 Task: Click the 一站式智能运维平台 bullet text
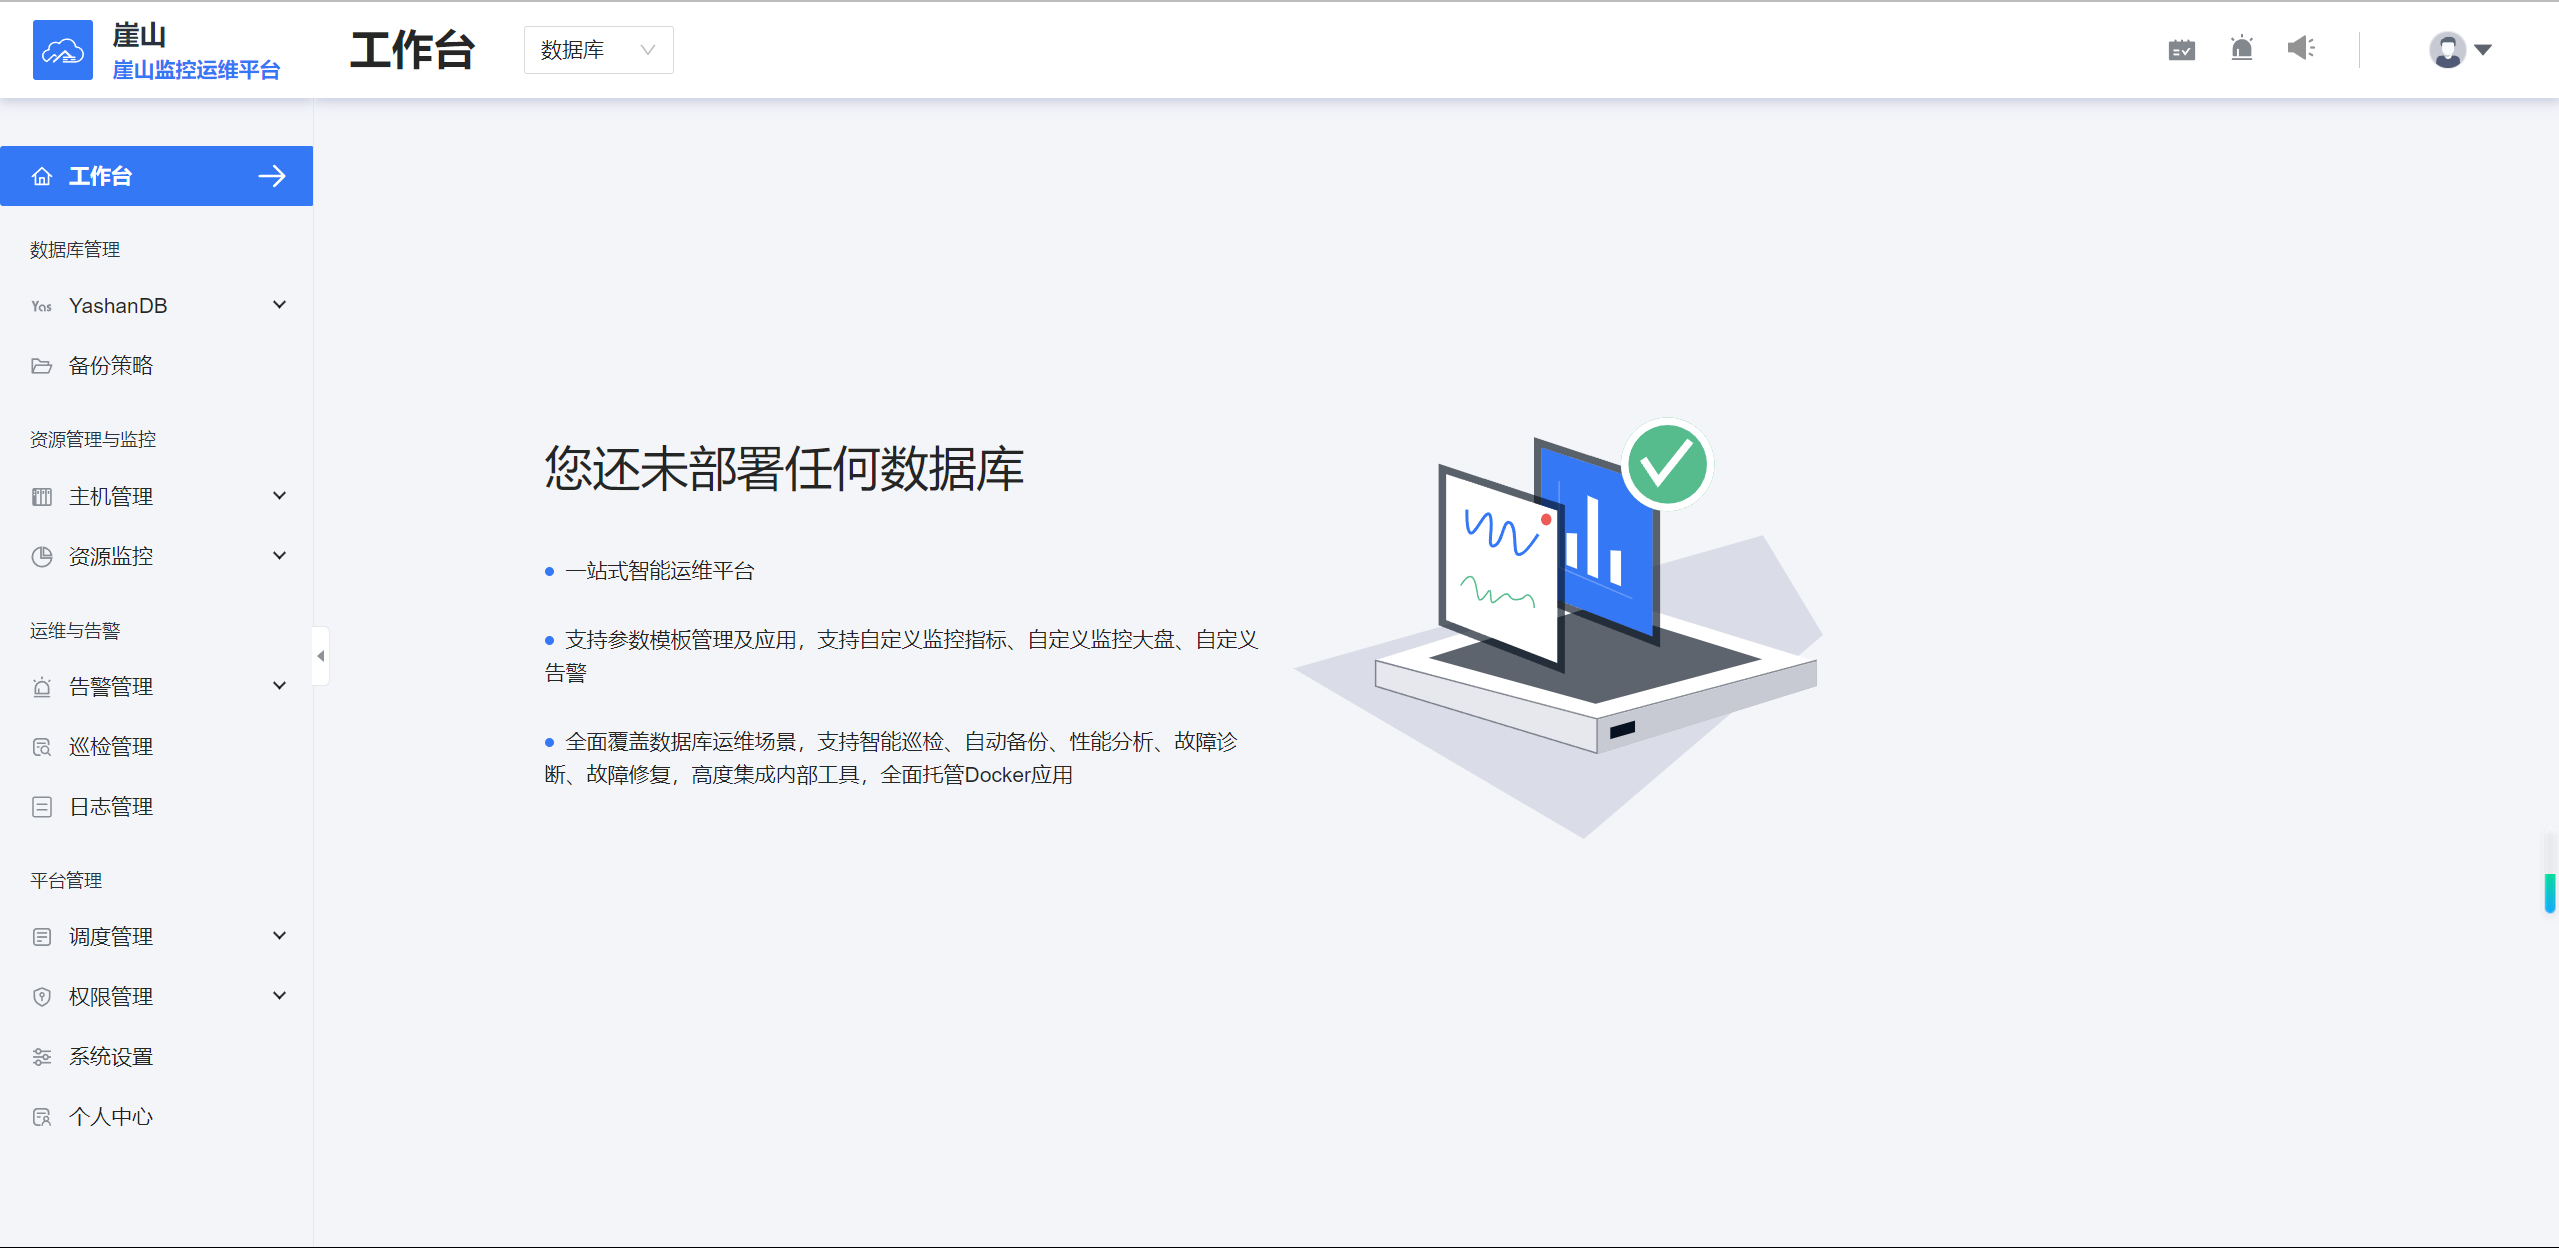(660, 571)
